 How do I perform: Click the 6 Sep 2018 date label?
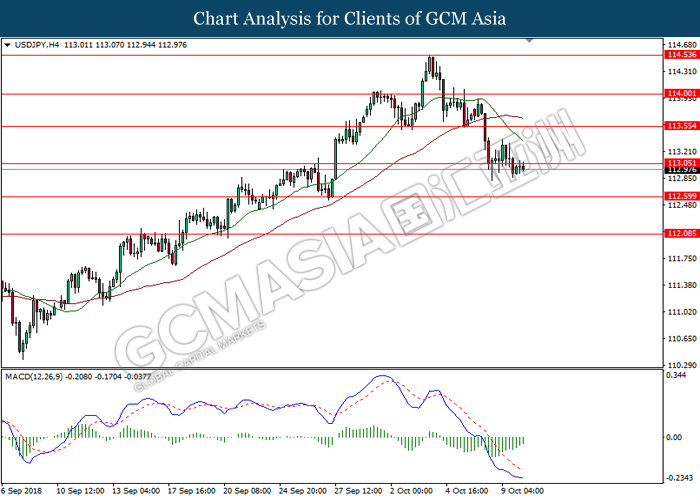21,491
